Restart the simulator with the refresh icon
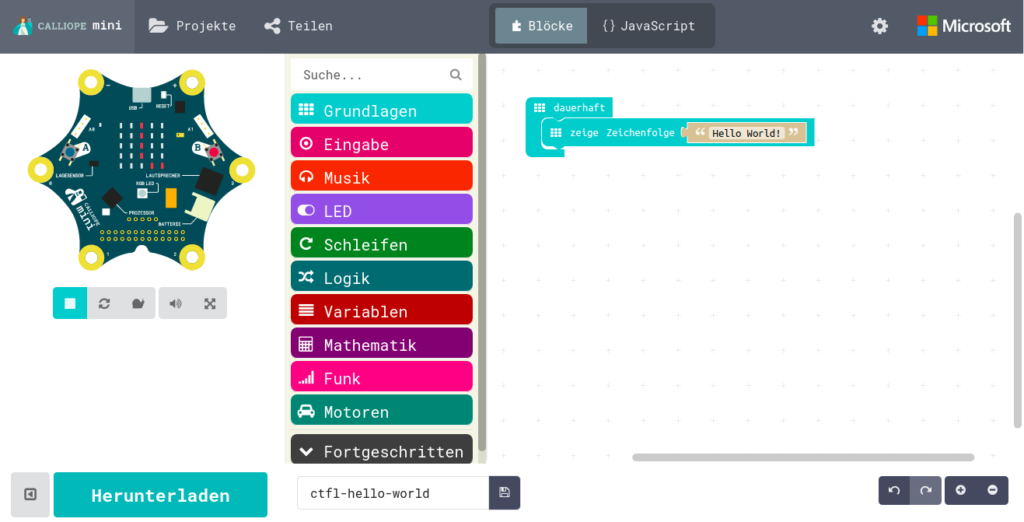 (104, 303)
